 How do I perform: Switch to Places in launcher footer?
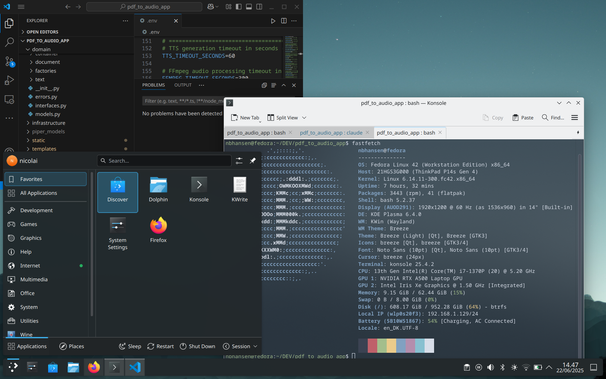click(71, 346)
